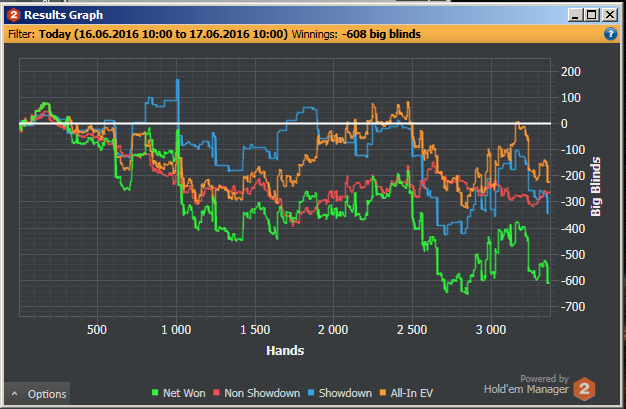Toggle the Showdown legend entry
This screenshot has width=626, height=409.
(x=340, y=393)
